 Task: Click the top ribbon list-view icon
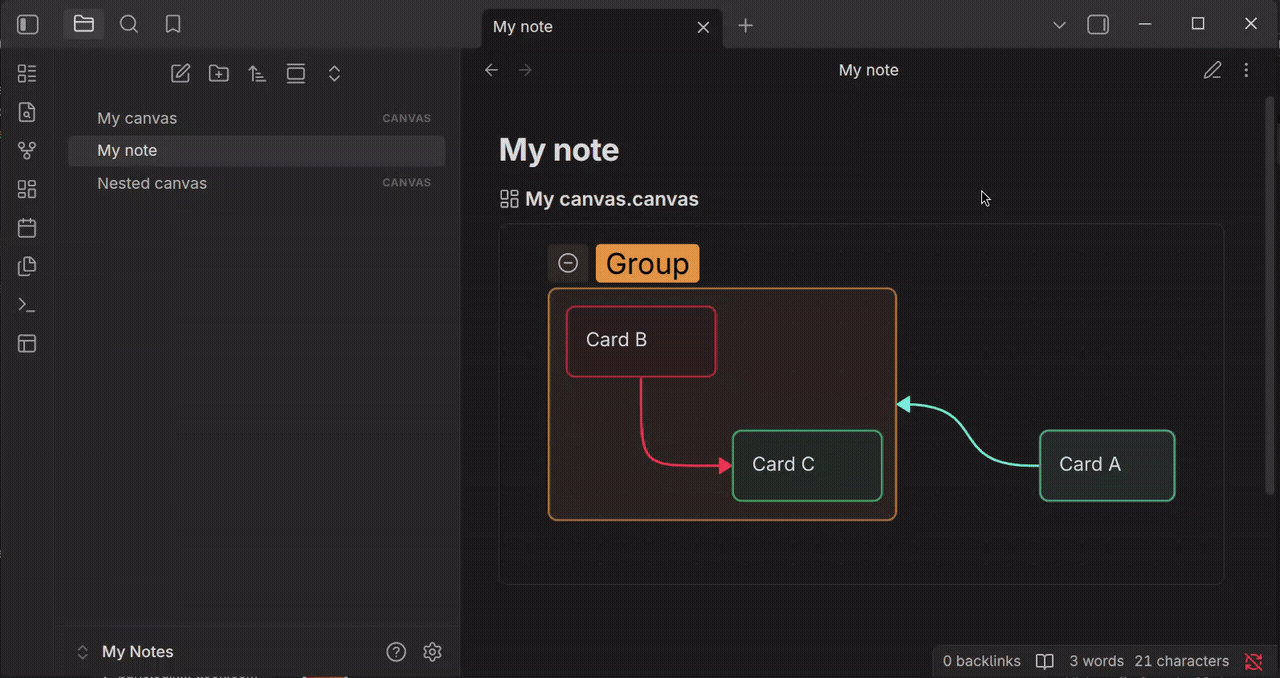(x=27, y=73)
